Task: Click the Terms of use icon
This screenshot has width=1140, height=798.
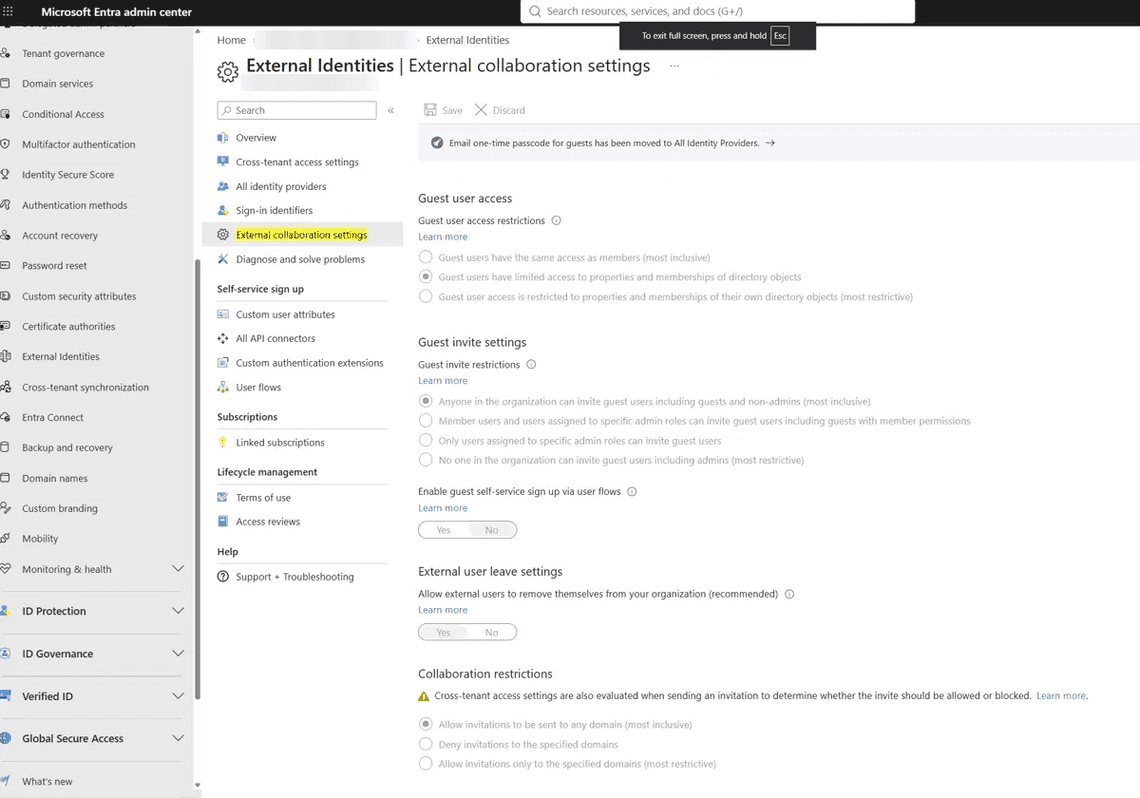Action: pos(223,497)
